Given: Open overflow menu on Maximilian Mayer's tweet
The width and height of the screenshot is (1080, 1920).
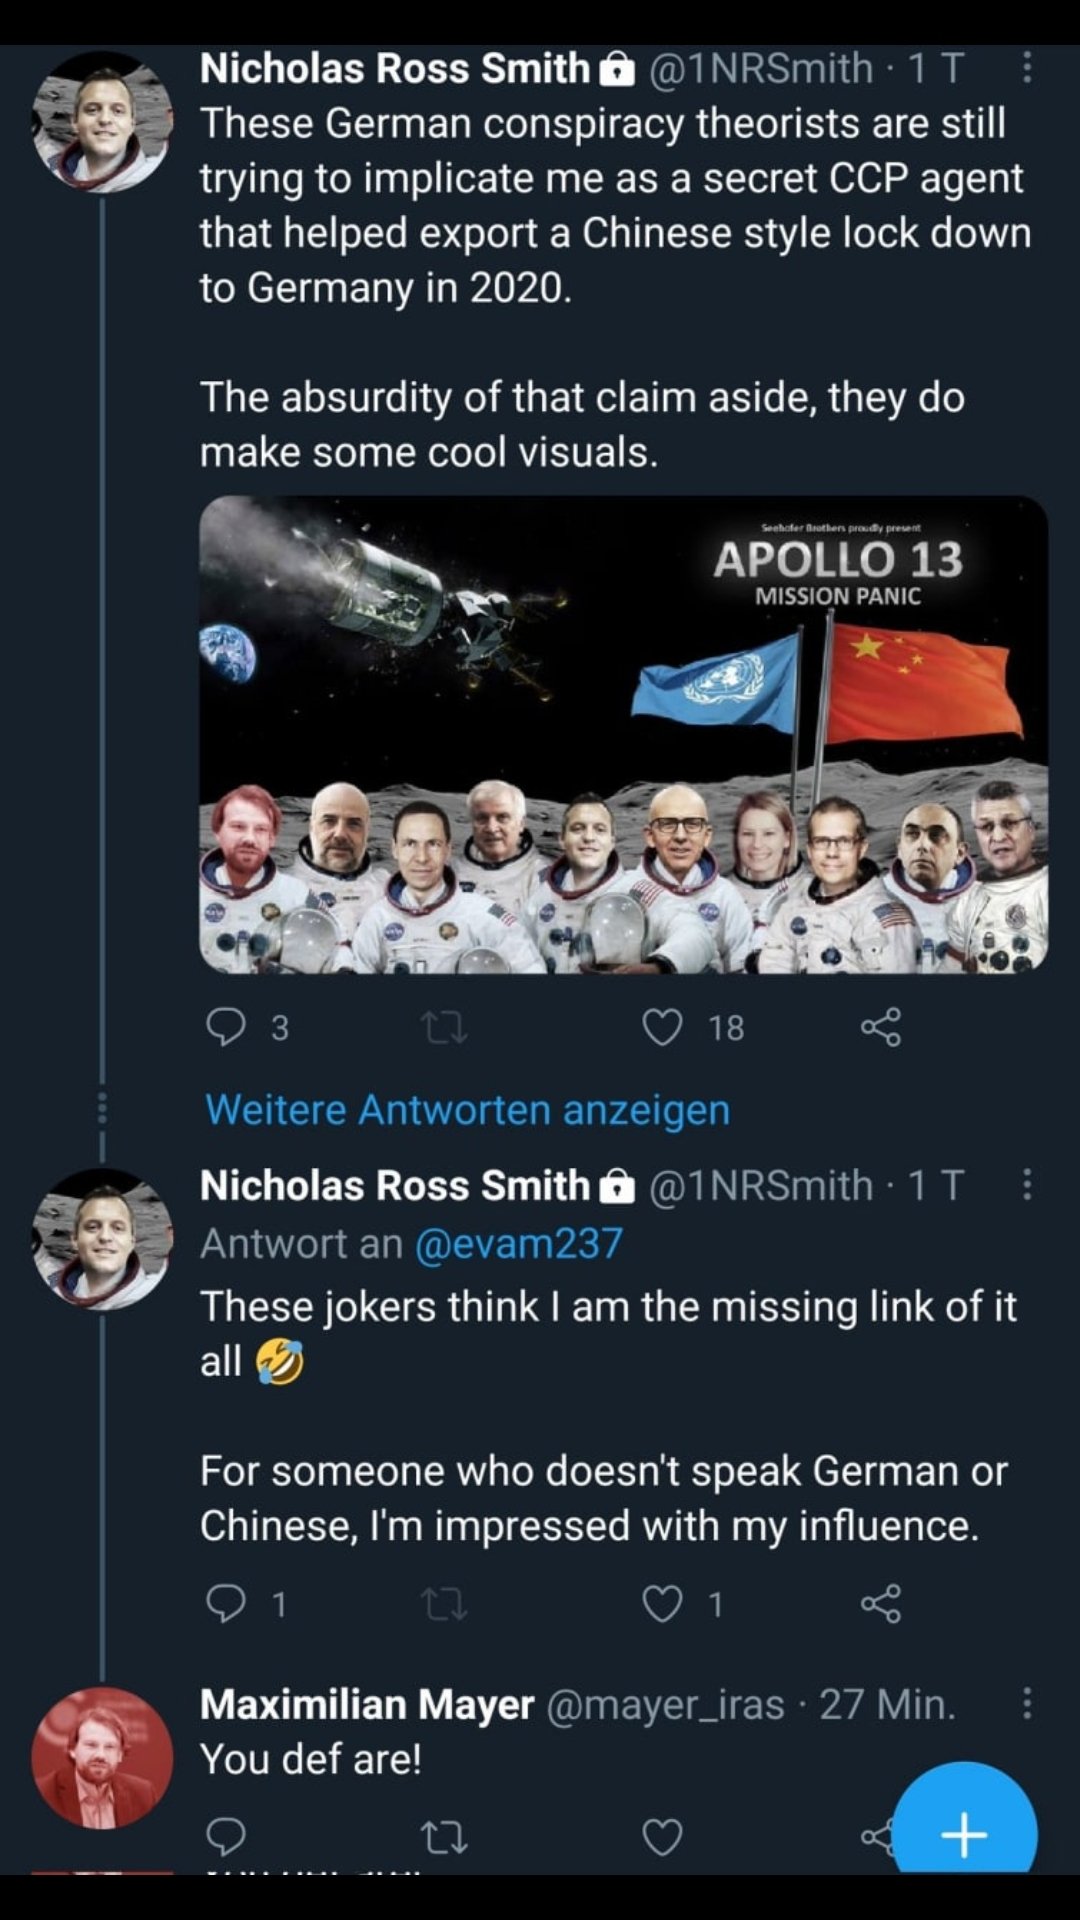Looking at the screenshot, I should [x=1027, y=1703].
